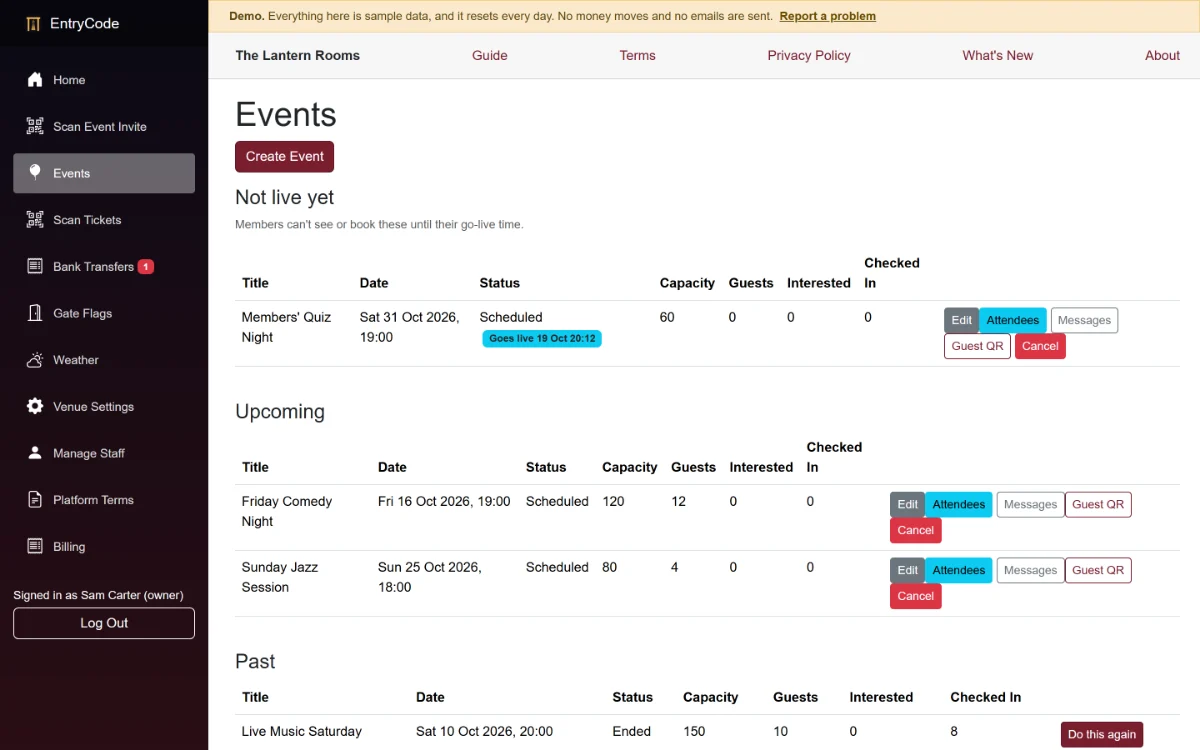
Task: Click the Fri 16 Oct 2026, 19:00 date
Action: click(444, 501)
